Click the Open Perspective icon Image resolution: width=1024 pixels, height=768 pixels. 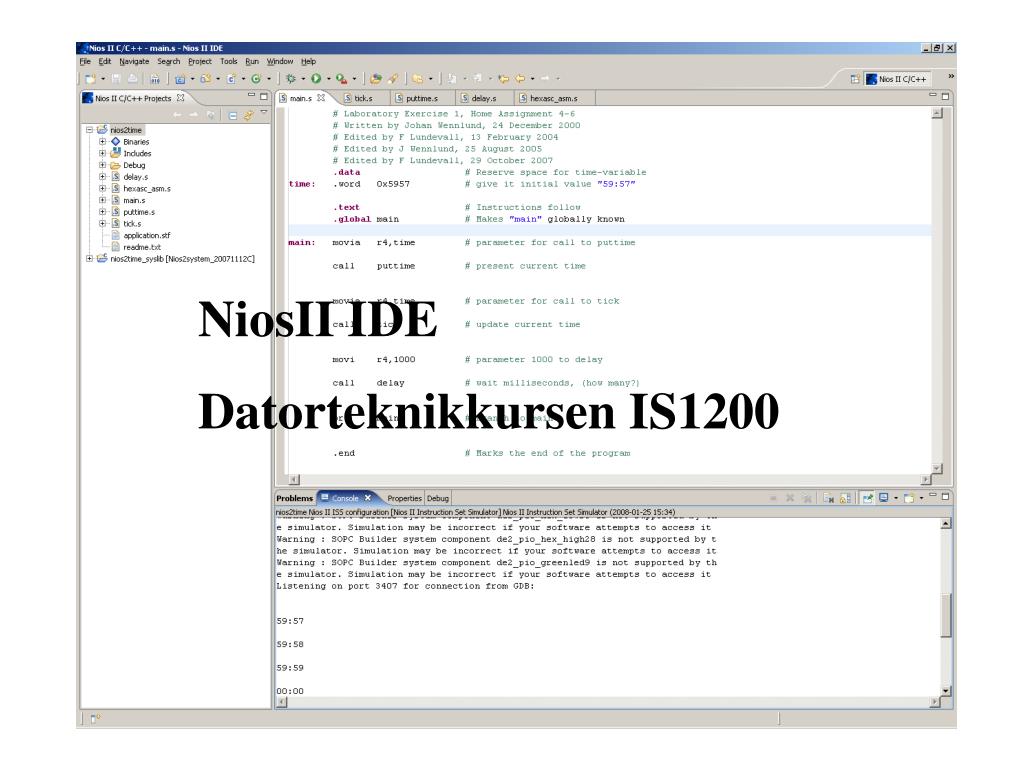click(x=855, y=79)
